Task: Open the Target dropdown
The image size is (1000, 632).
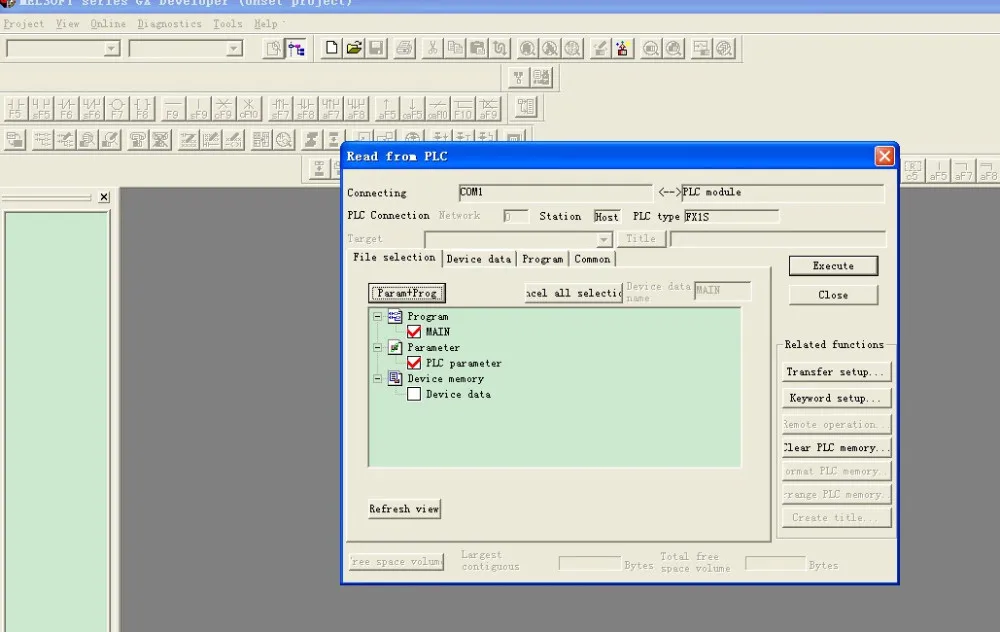Action: 603,240
